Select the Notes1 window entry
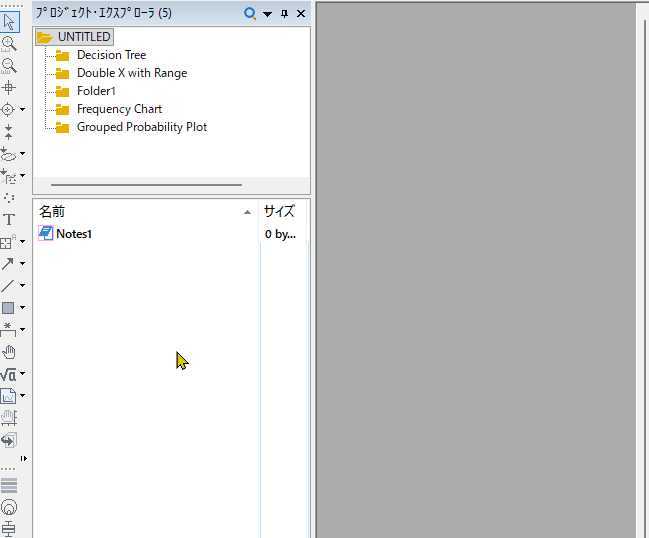 point(74,234)
